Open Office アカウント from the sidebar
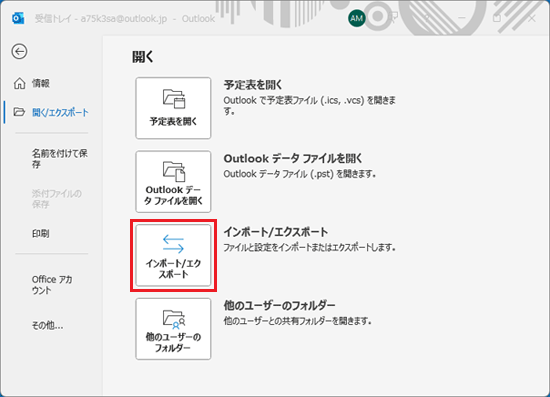550x397 pixels. [x=52, y=285]
